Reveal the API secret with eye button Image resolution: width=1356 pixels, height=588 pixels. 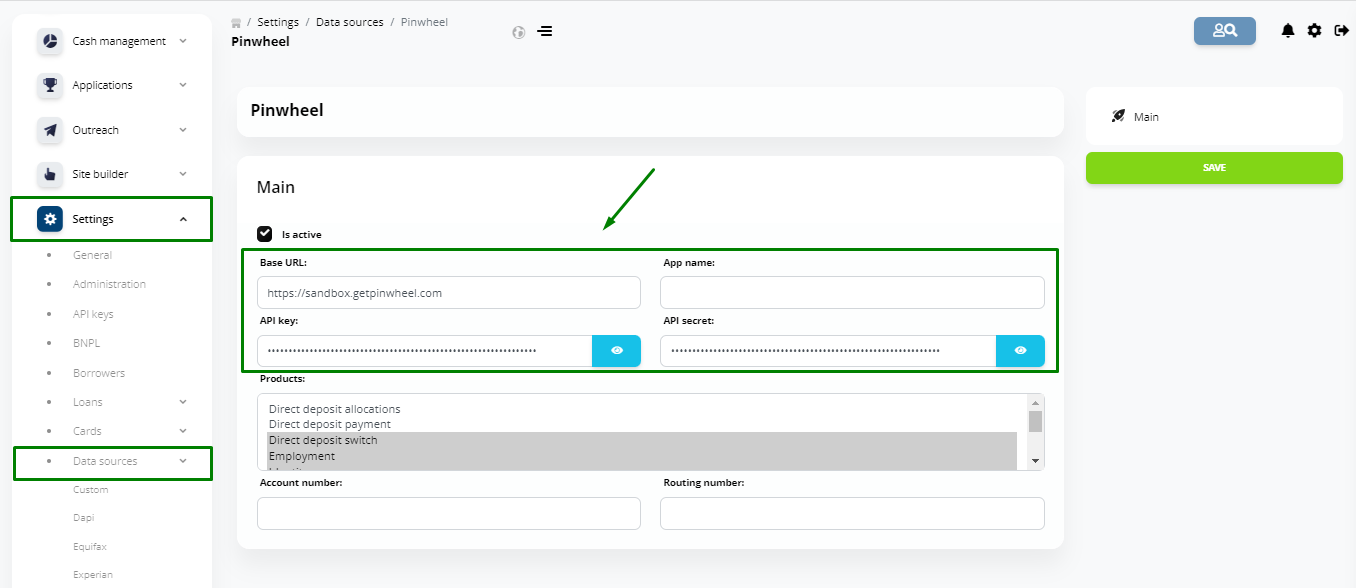pos(1020,351)
